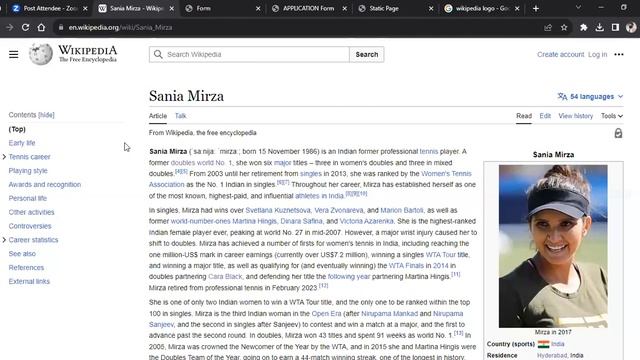
Task: Toggle the browser side panel icon
Action: point(615,27)
